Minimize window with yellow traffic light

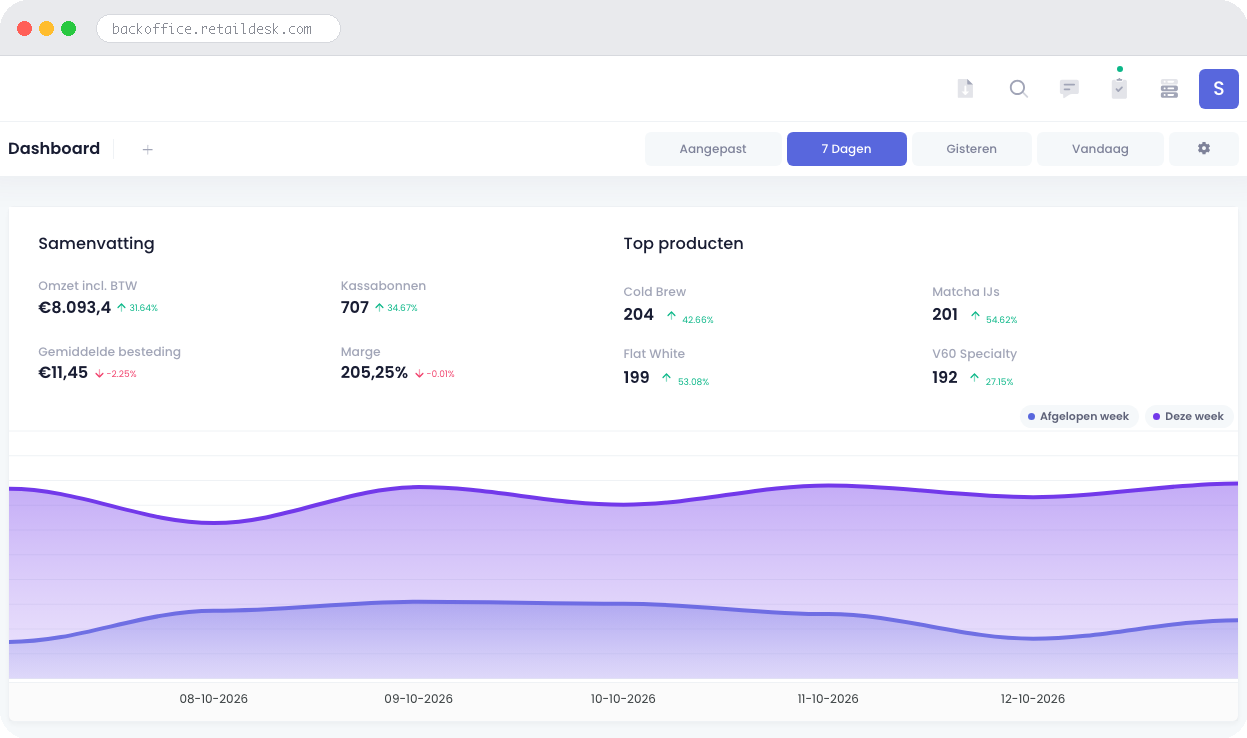[x=47, y=29]
